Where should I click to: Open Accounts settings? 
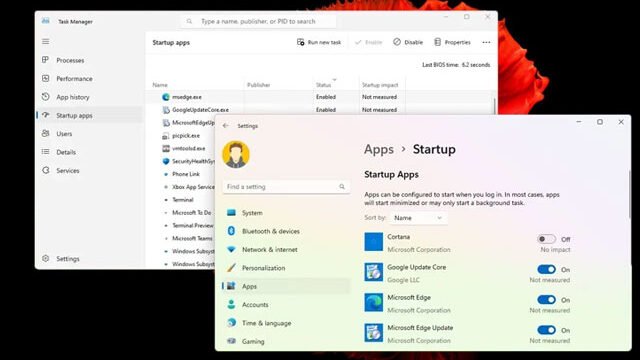pos(286,305)
